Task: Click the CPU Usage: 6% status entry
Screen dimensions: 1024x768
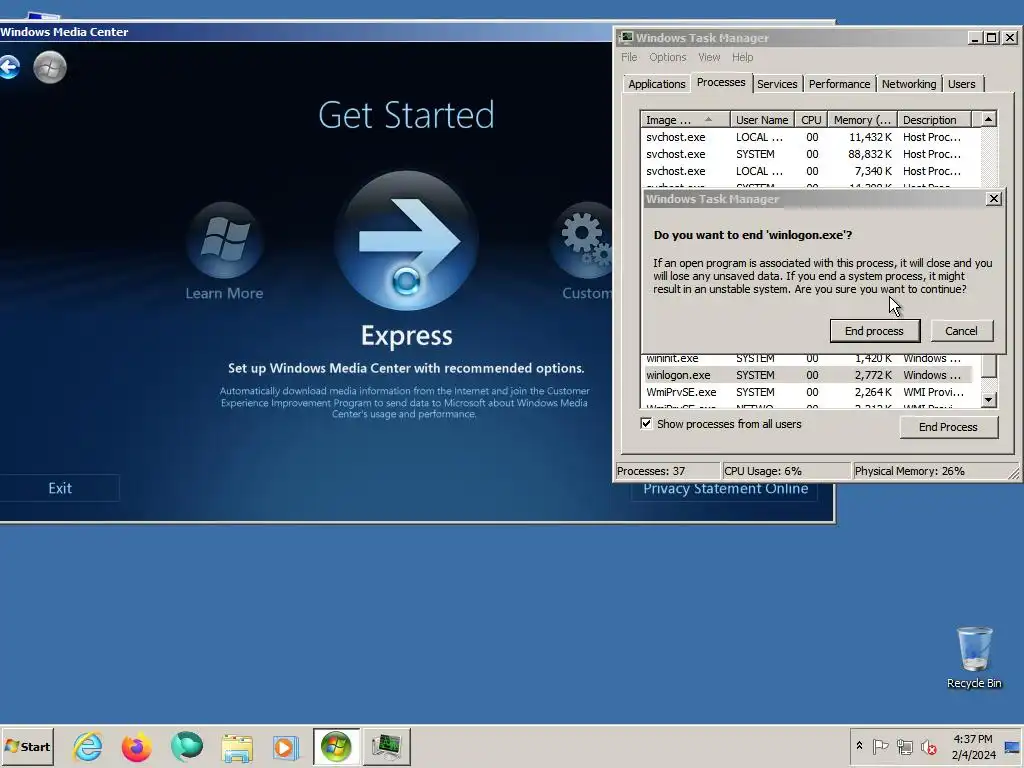Action: (787, 471)
